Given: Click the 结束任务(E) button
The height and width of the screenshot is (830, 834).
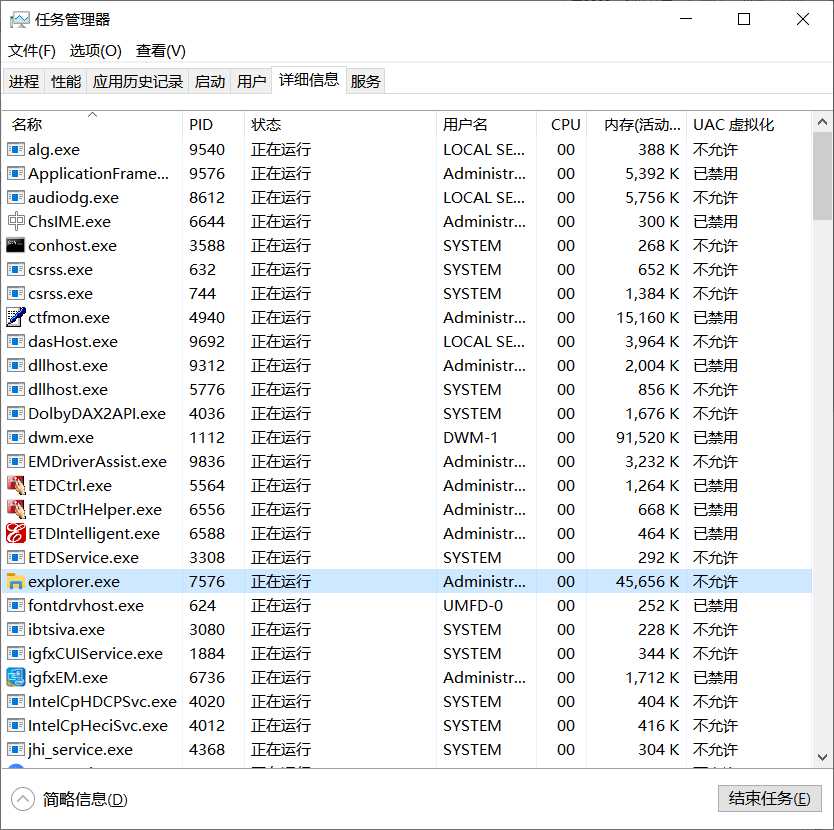Looking at the screenshot, I should (x=770, y=798).
